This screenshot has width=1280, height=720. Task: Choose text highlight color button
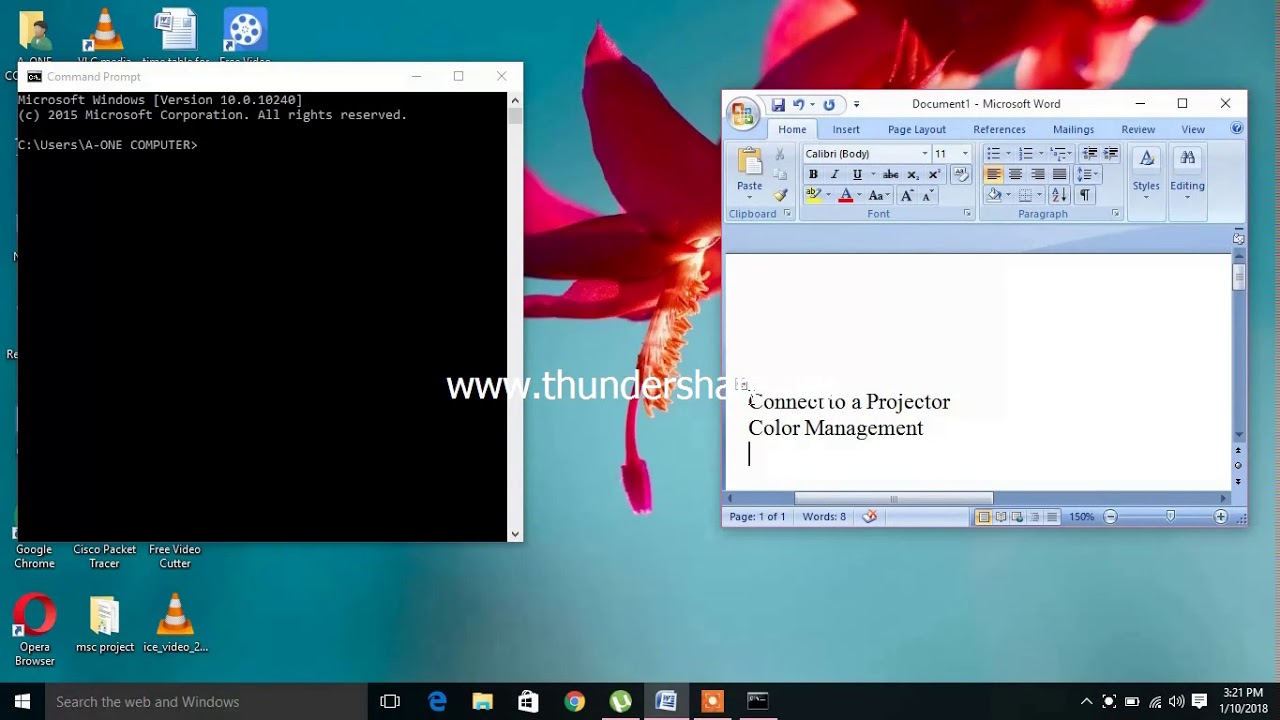click(813, 195)
